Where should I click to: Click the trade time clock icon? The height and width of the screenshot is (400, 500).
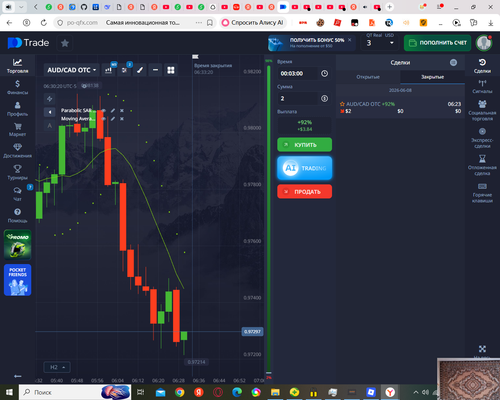click(324, 73)
